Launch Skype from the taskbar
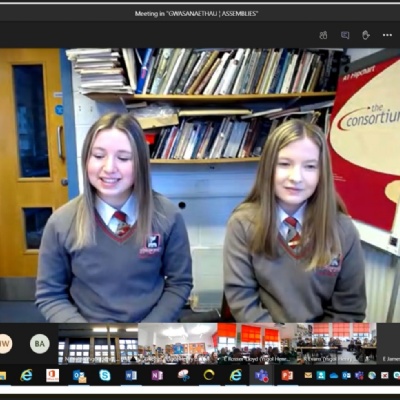The height and width of the screenshot is (400, 400). [105, 376]
